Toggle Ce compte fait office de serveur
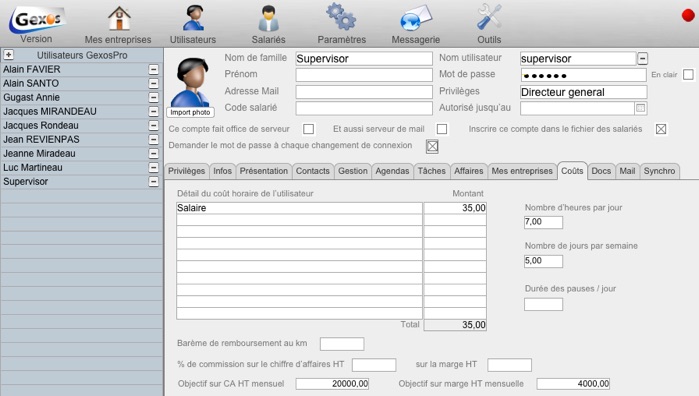Image resolution: width=699 pixels, height=396 pixels. tap(308, 129)
